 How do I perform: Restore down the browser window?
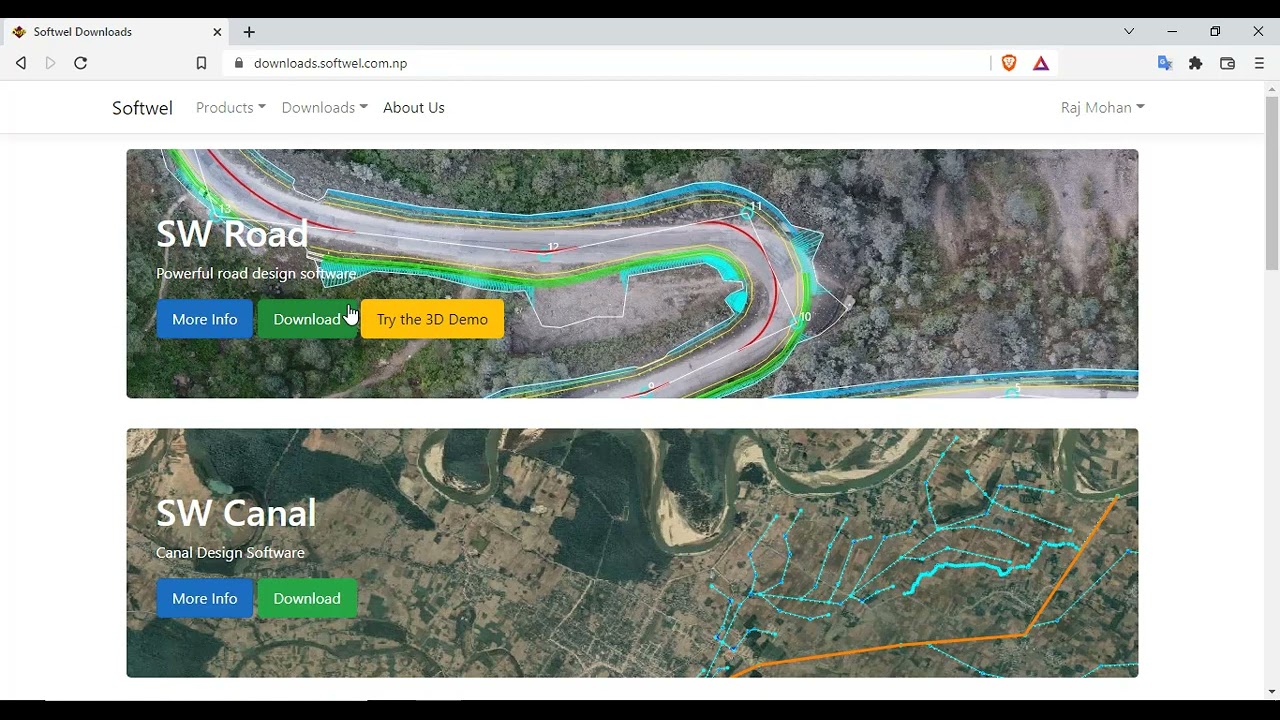(1215, 32)
